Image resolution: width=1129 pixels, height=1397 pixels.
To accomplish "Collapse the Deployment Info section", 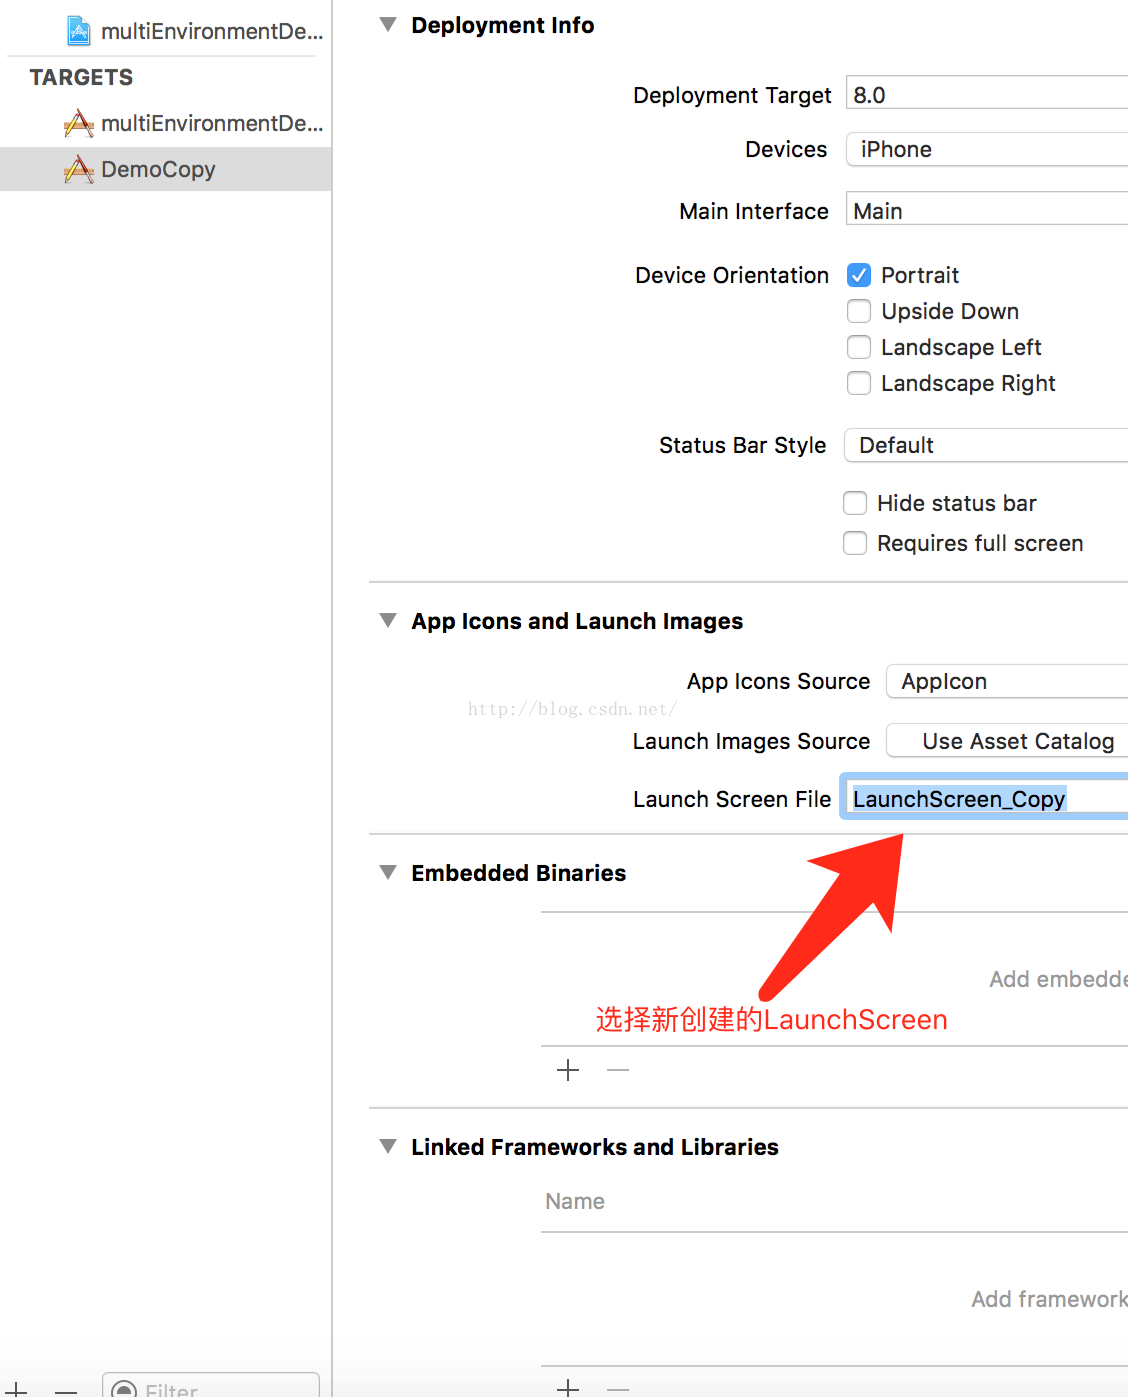I will pos(388,25).
